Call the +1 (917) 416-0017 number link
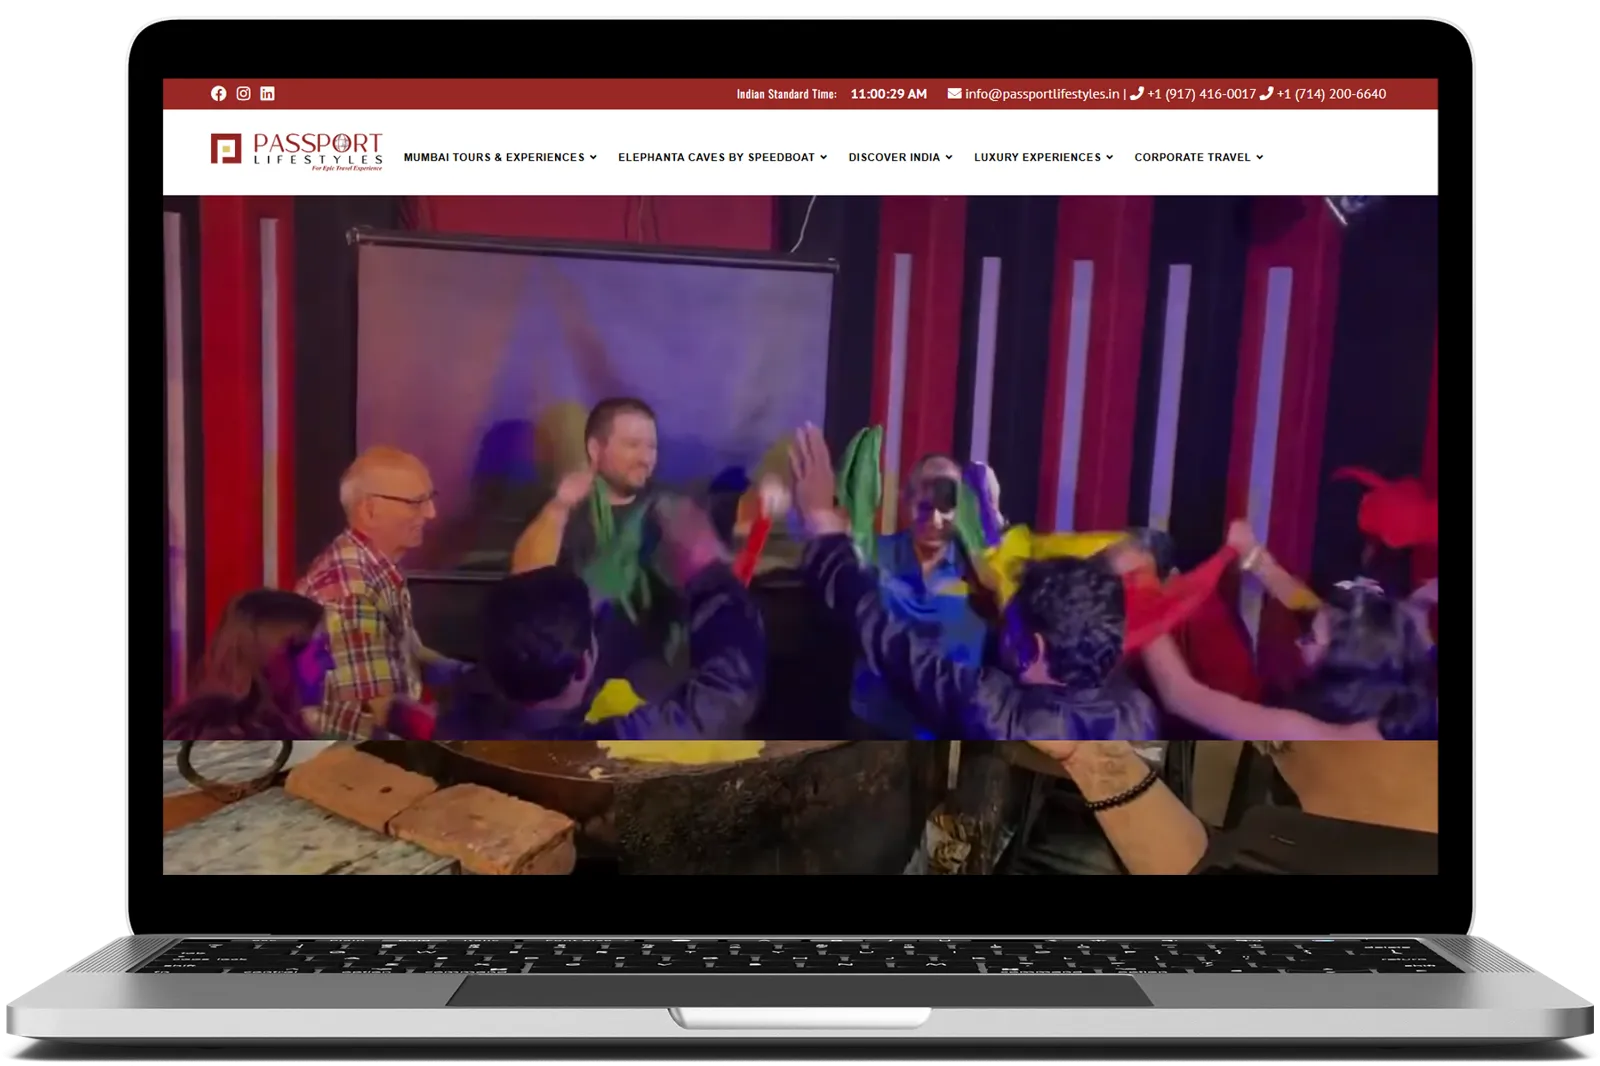Screen dimensions: 1600x1066 tap(1201, 94)
